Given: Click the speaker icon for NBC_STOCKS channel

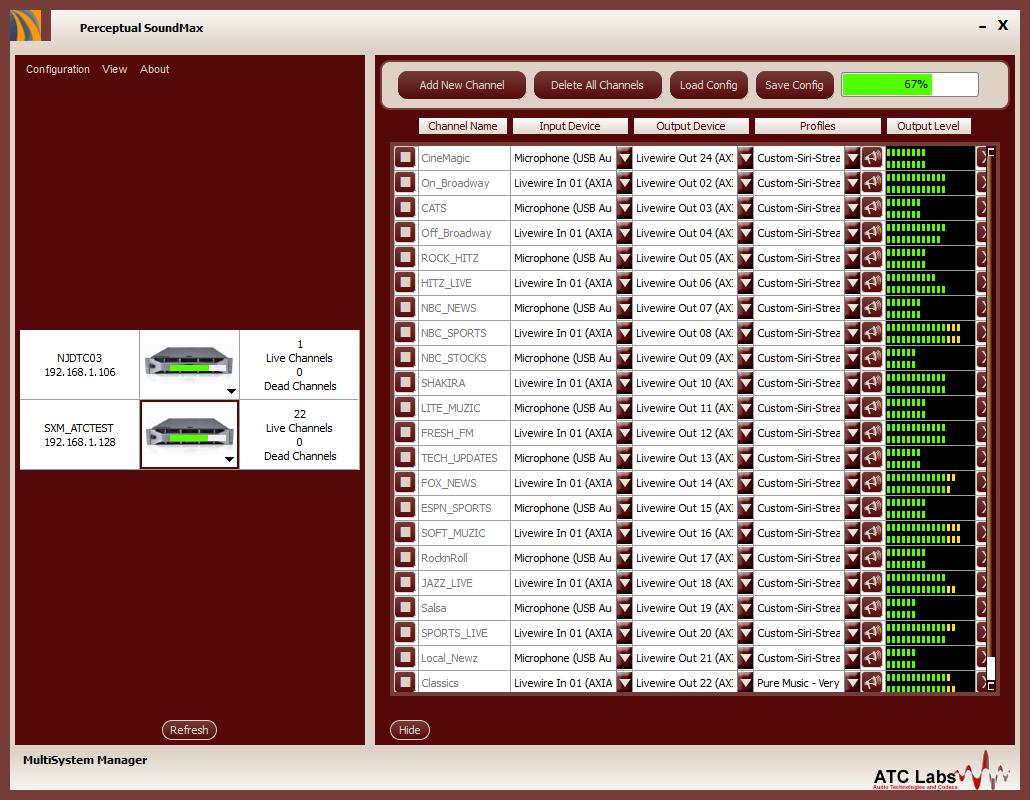Looking at the screenshot, I should click(x=872, y=357).
